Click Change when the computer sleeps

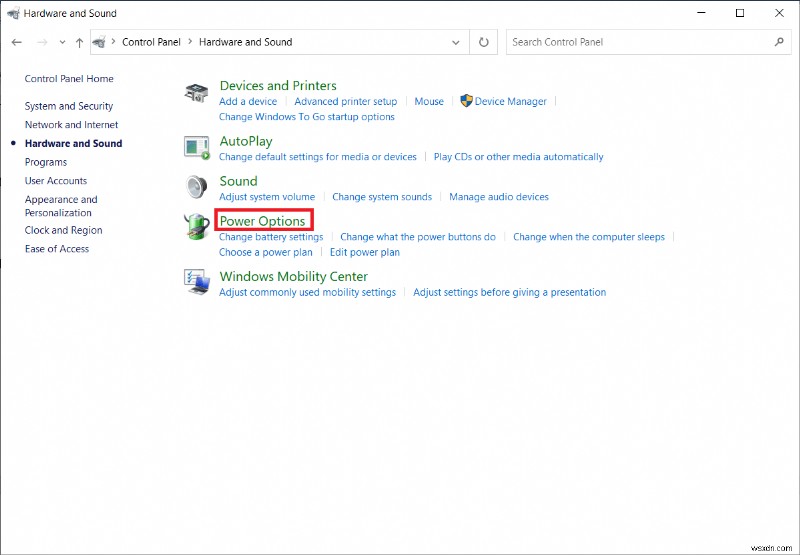point(589,237)
